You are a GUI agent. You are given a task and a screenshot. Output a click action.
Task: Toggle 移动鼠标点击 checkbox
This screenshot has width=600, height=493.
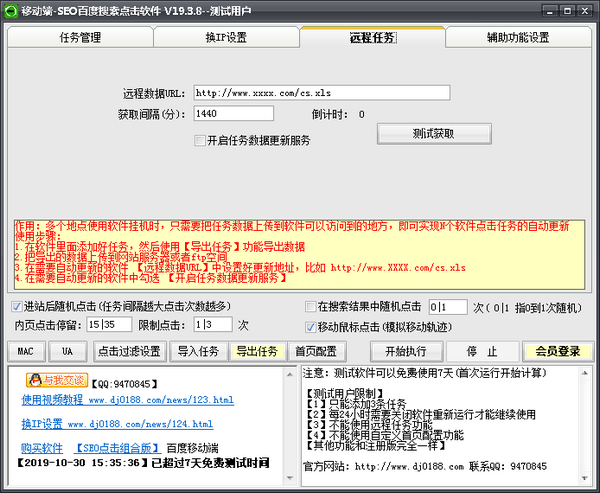click(x=310, y=327)
